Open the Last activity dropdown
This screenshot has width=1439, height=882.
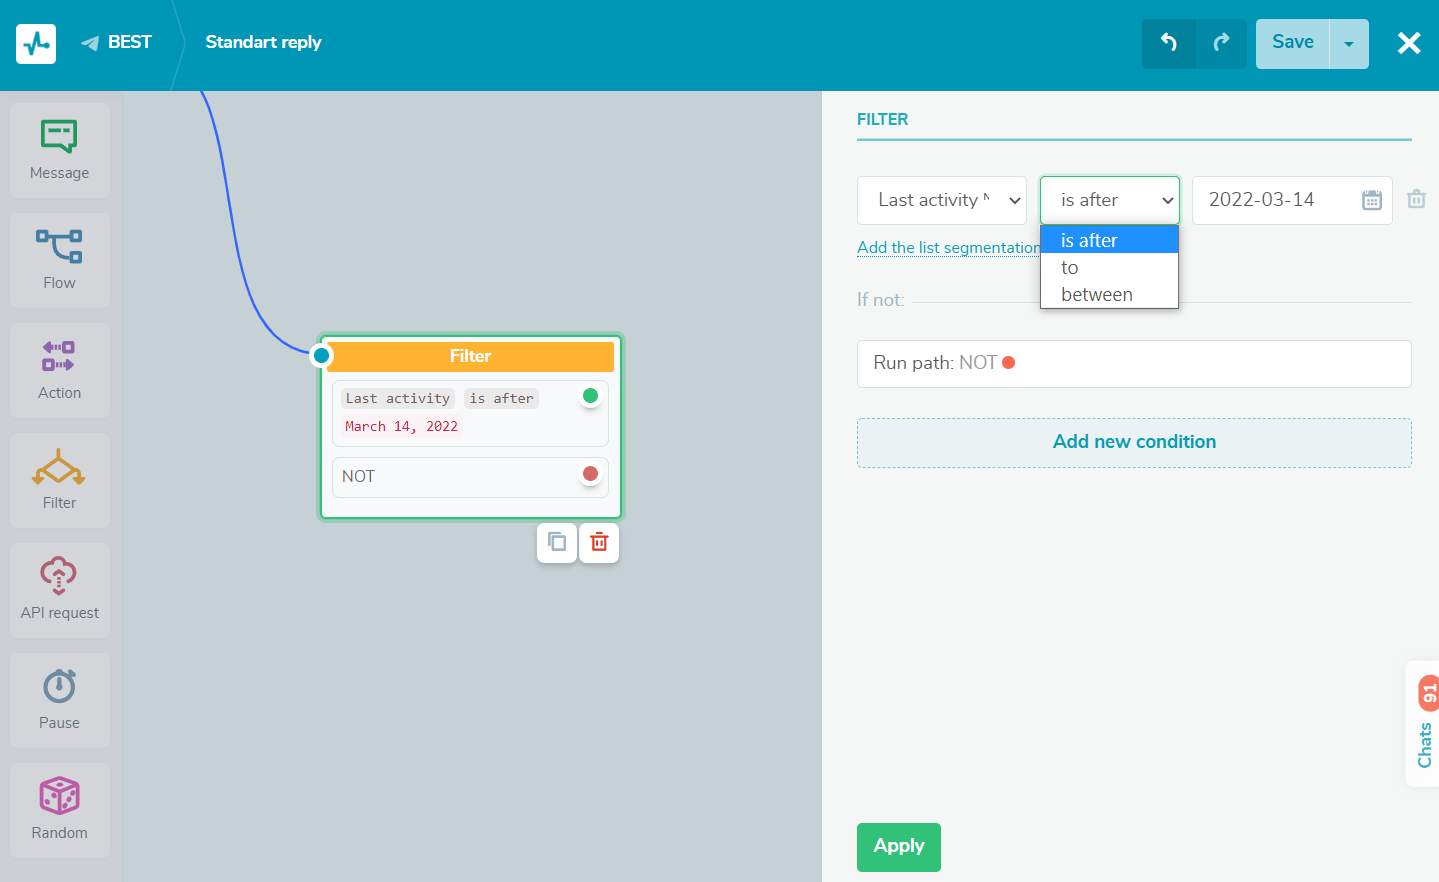[941, 200]
